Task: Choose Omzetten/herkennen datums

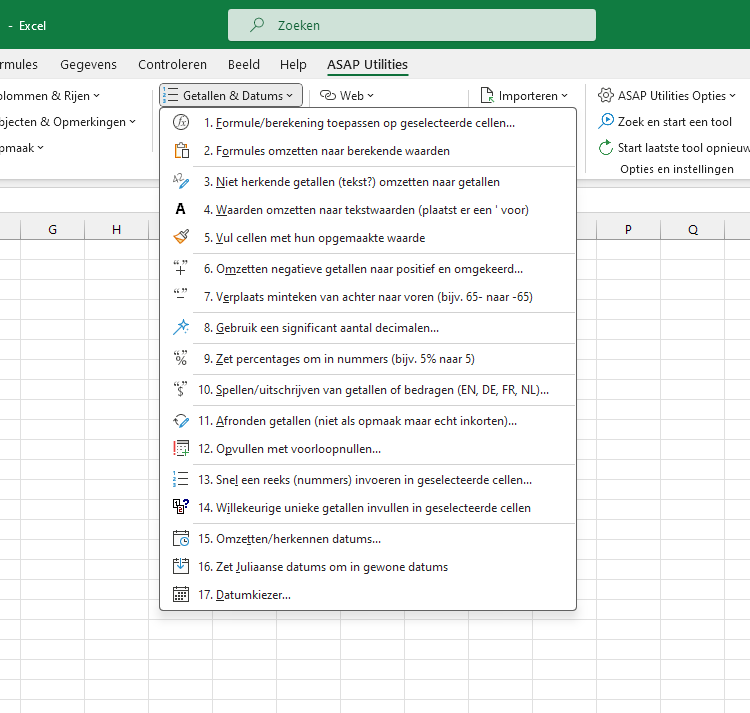Action: coord(367,538)
